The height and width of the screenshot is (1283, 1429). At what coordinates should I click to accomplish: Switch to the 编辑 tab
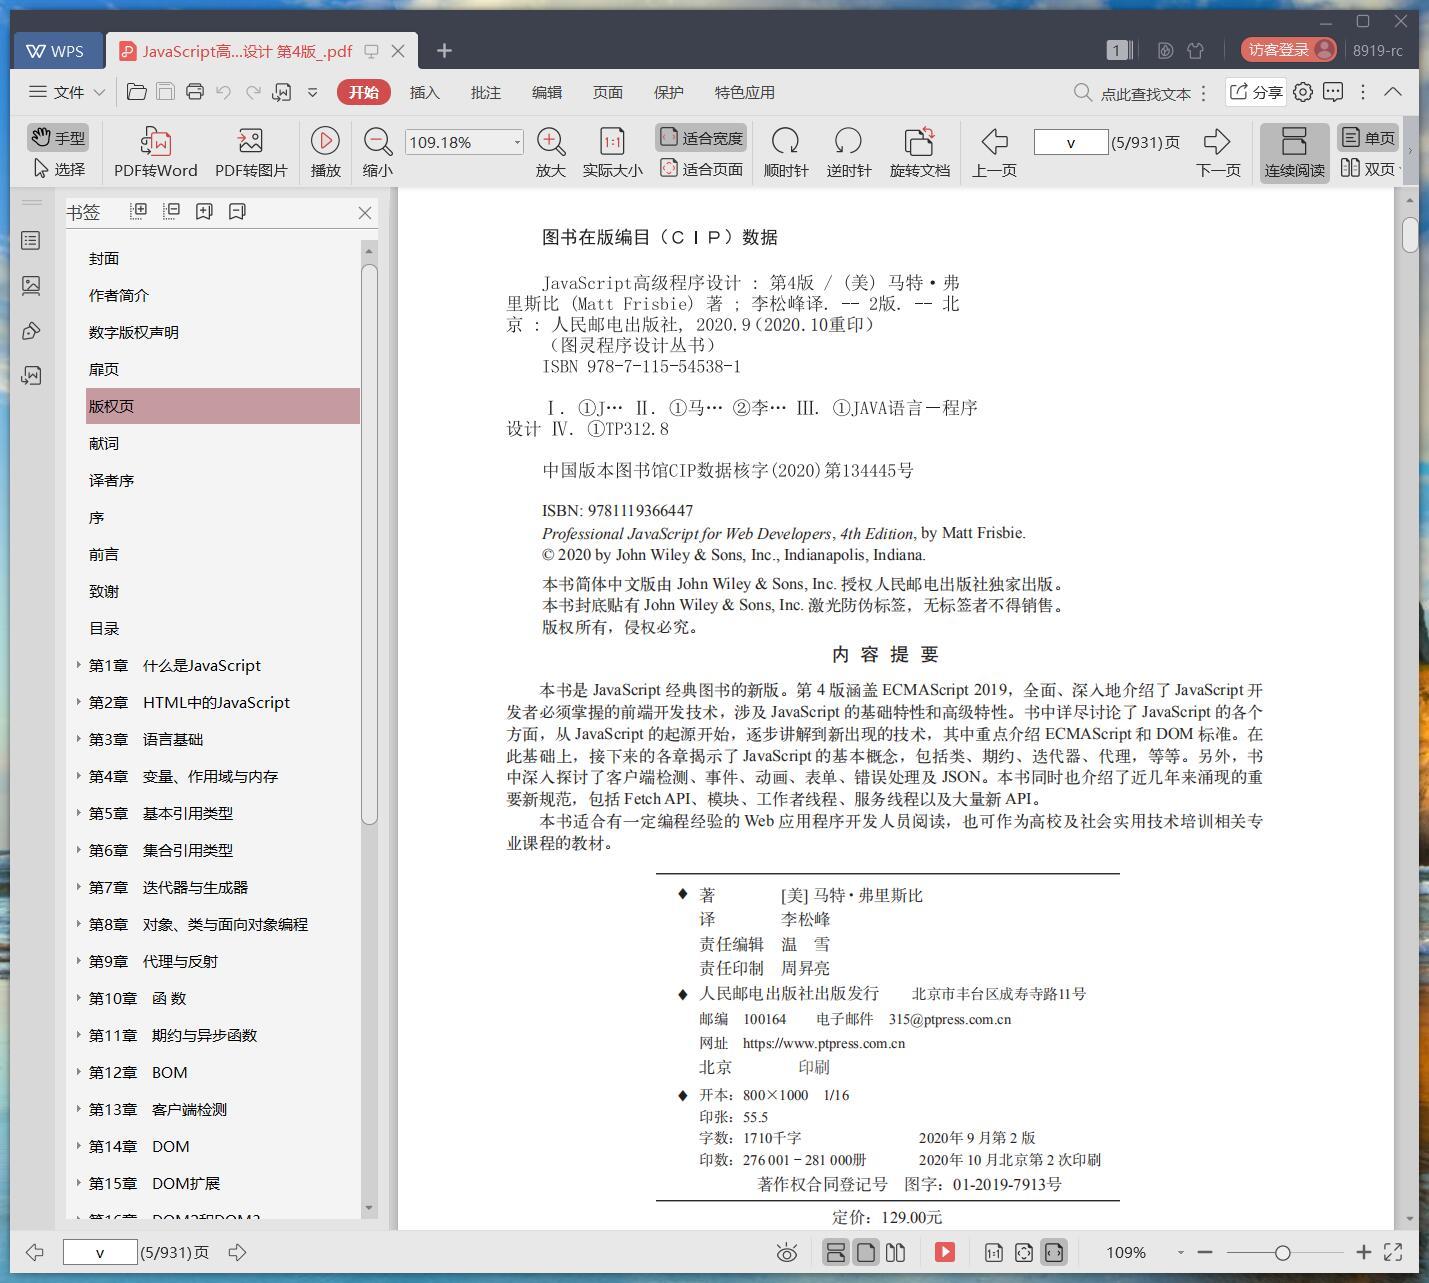546,92
